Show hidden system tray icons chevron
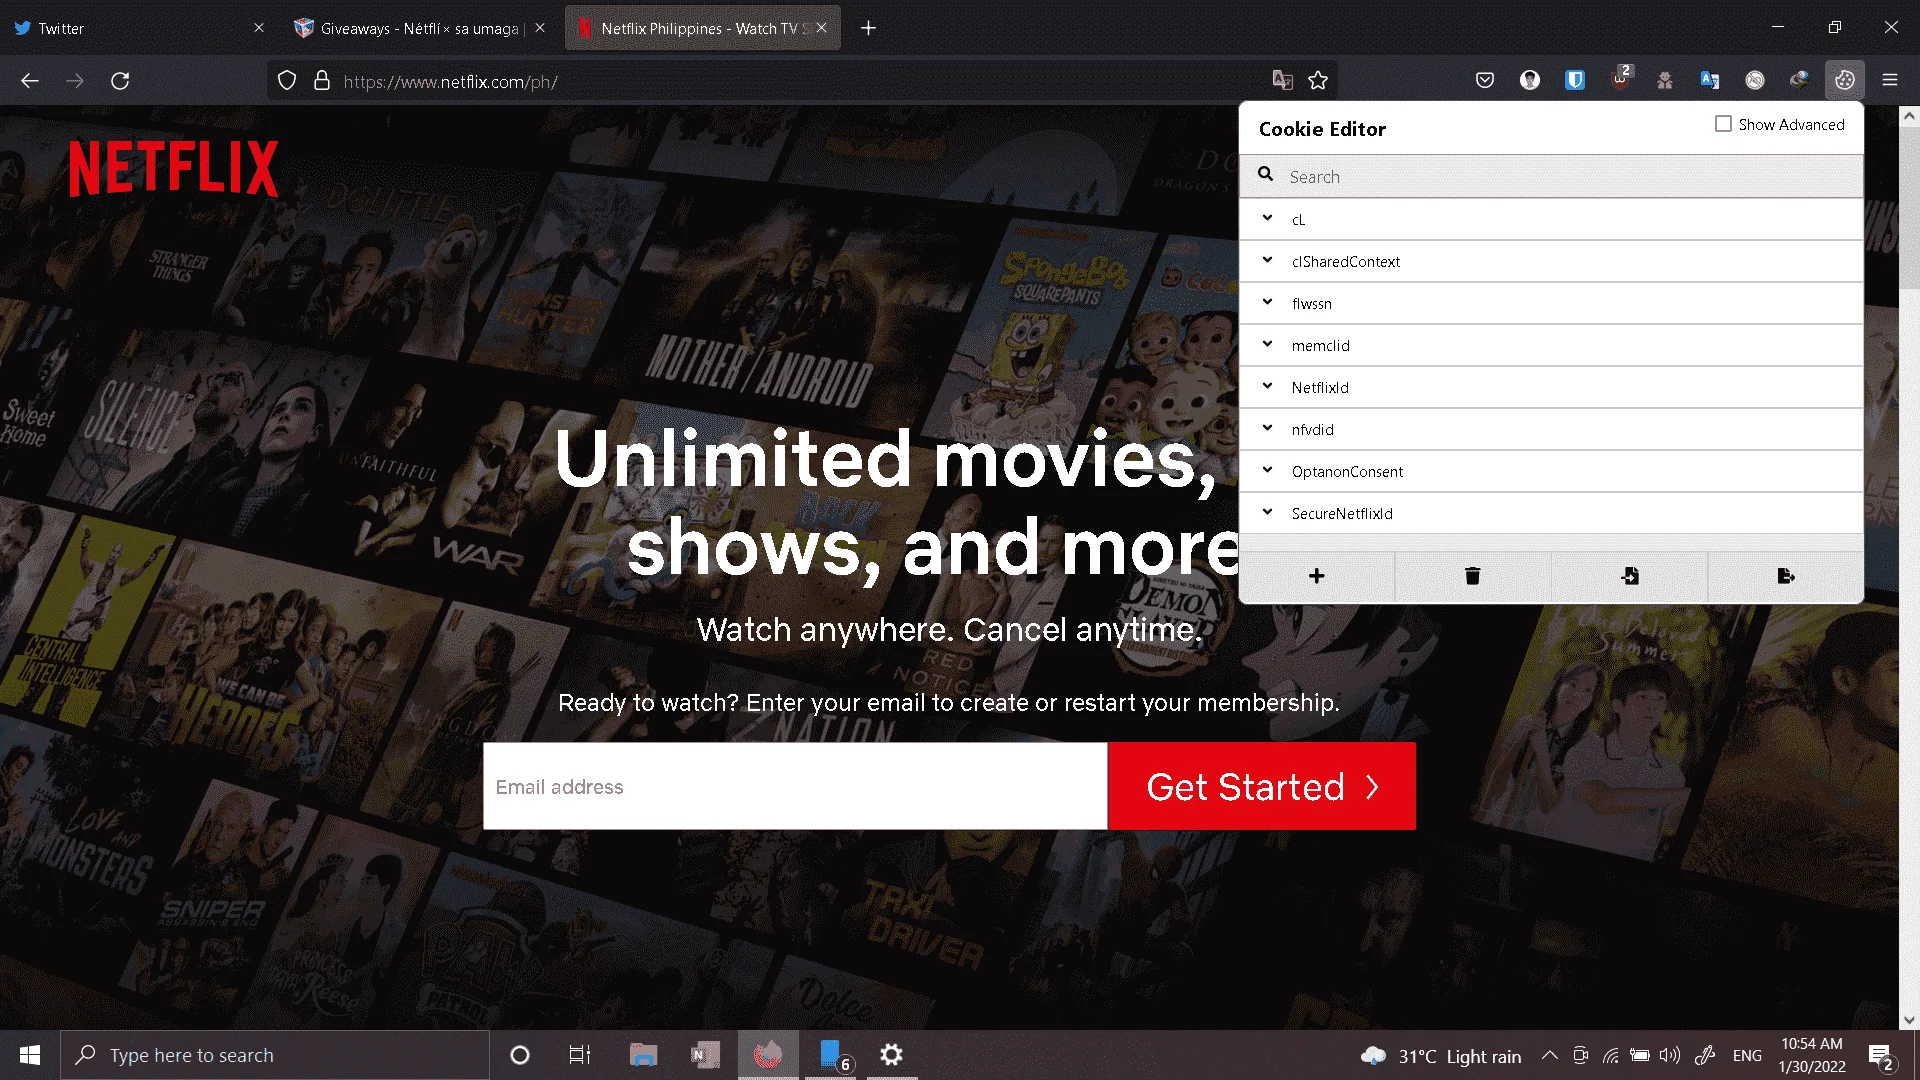This screenshot has width=1920, height=1080. click(x=1549, y=1055)
